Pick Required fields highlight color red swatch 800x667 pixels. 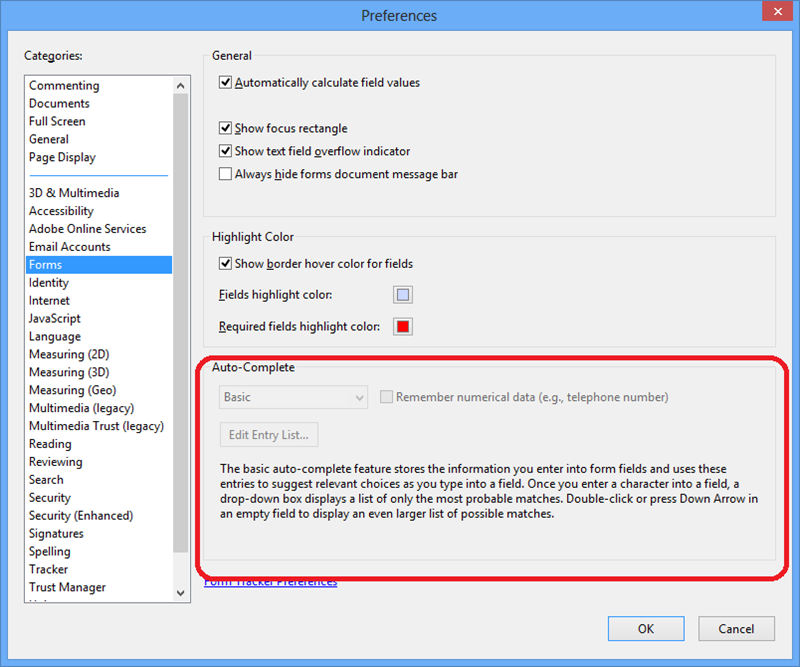pos(402,327)
